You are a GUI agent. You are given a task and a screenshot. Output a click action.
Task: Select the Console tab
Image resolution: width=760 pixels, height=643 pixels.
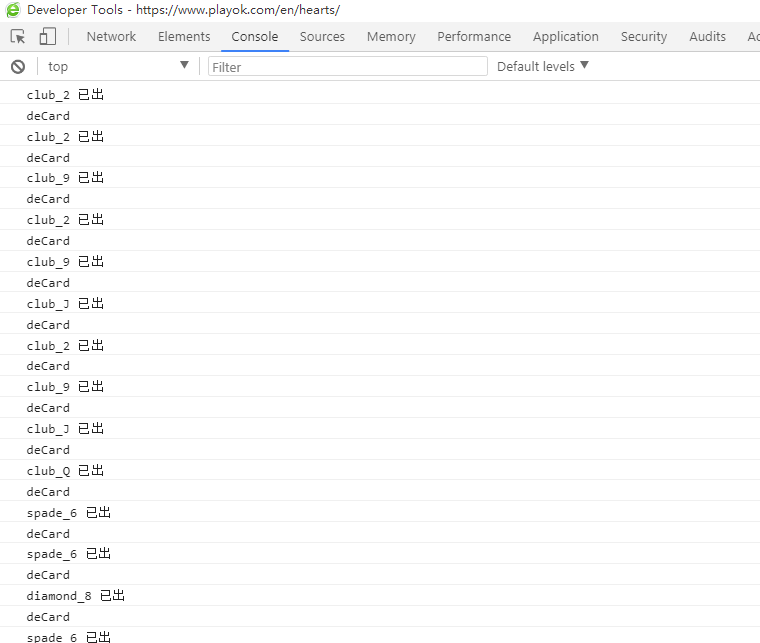(x=254, y=36)
